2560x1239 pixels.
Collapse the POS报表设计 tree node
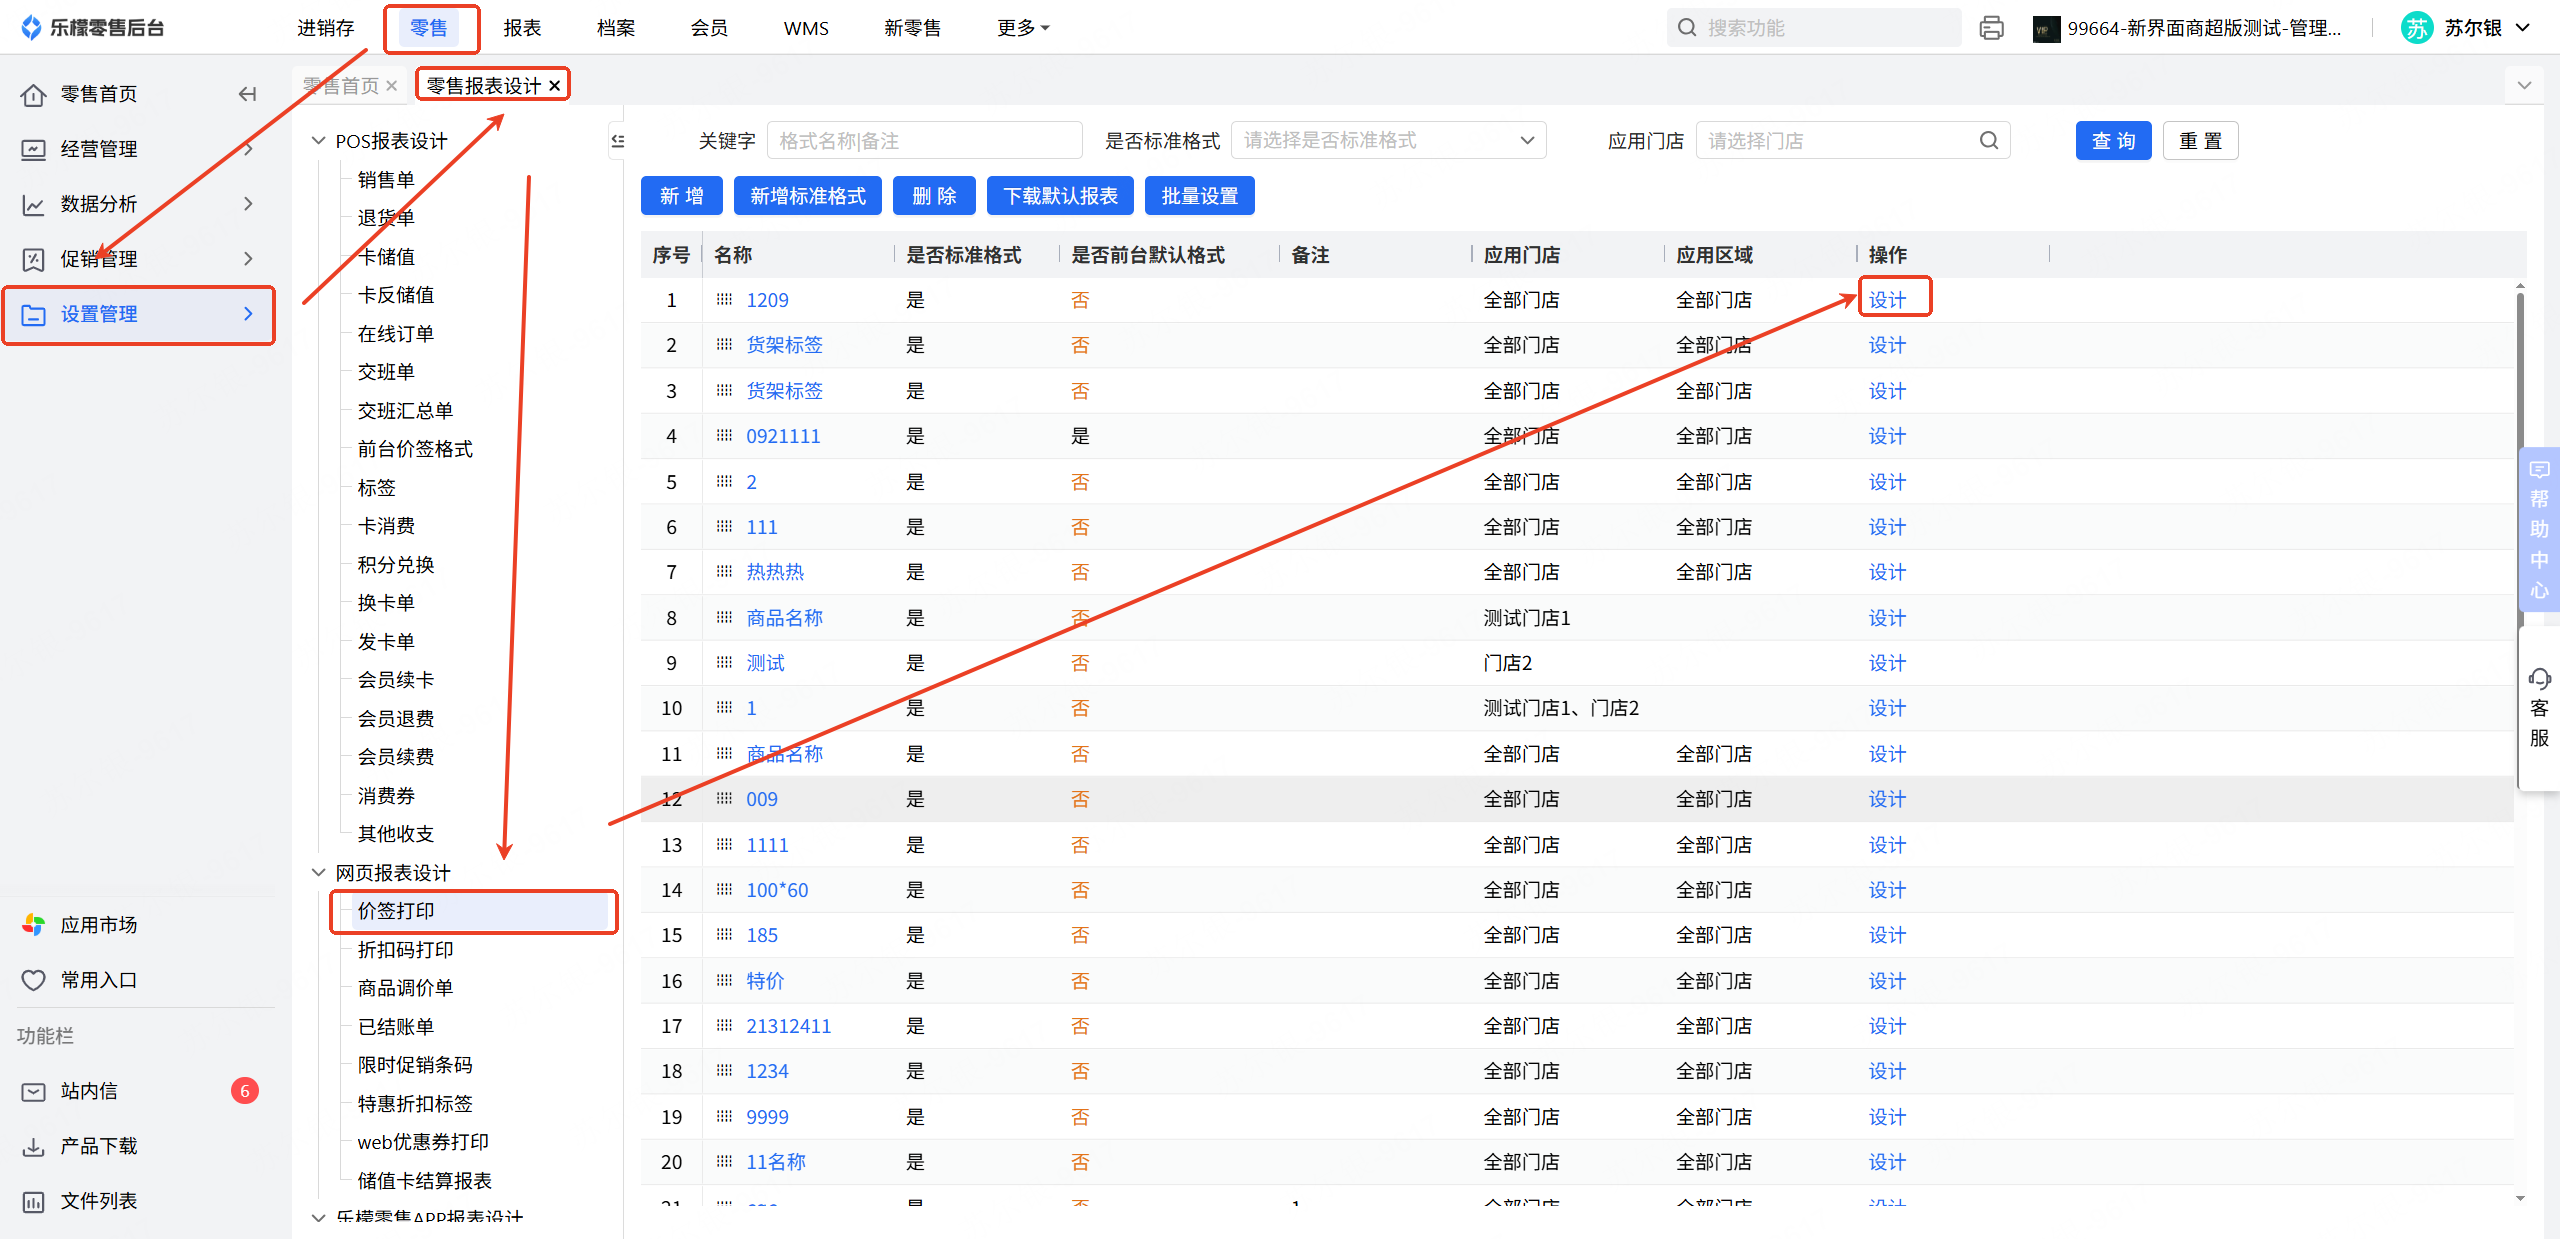coord(319,141)
